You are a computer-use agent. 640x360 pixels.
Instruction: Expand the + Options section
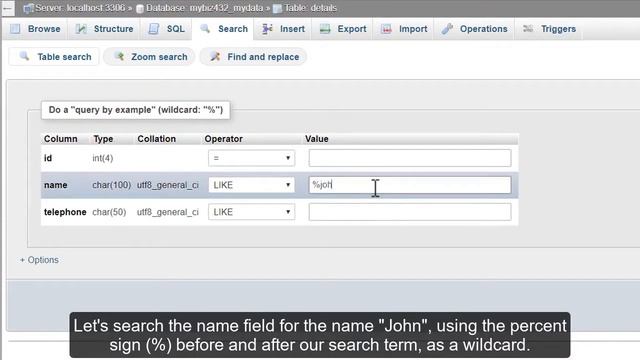[x=39, y=260]
